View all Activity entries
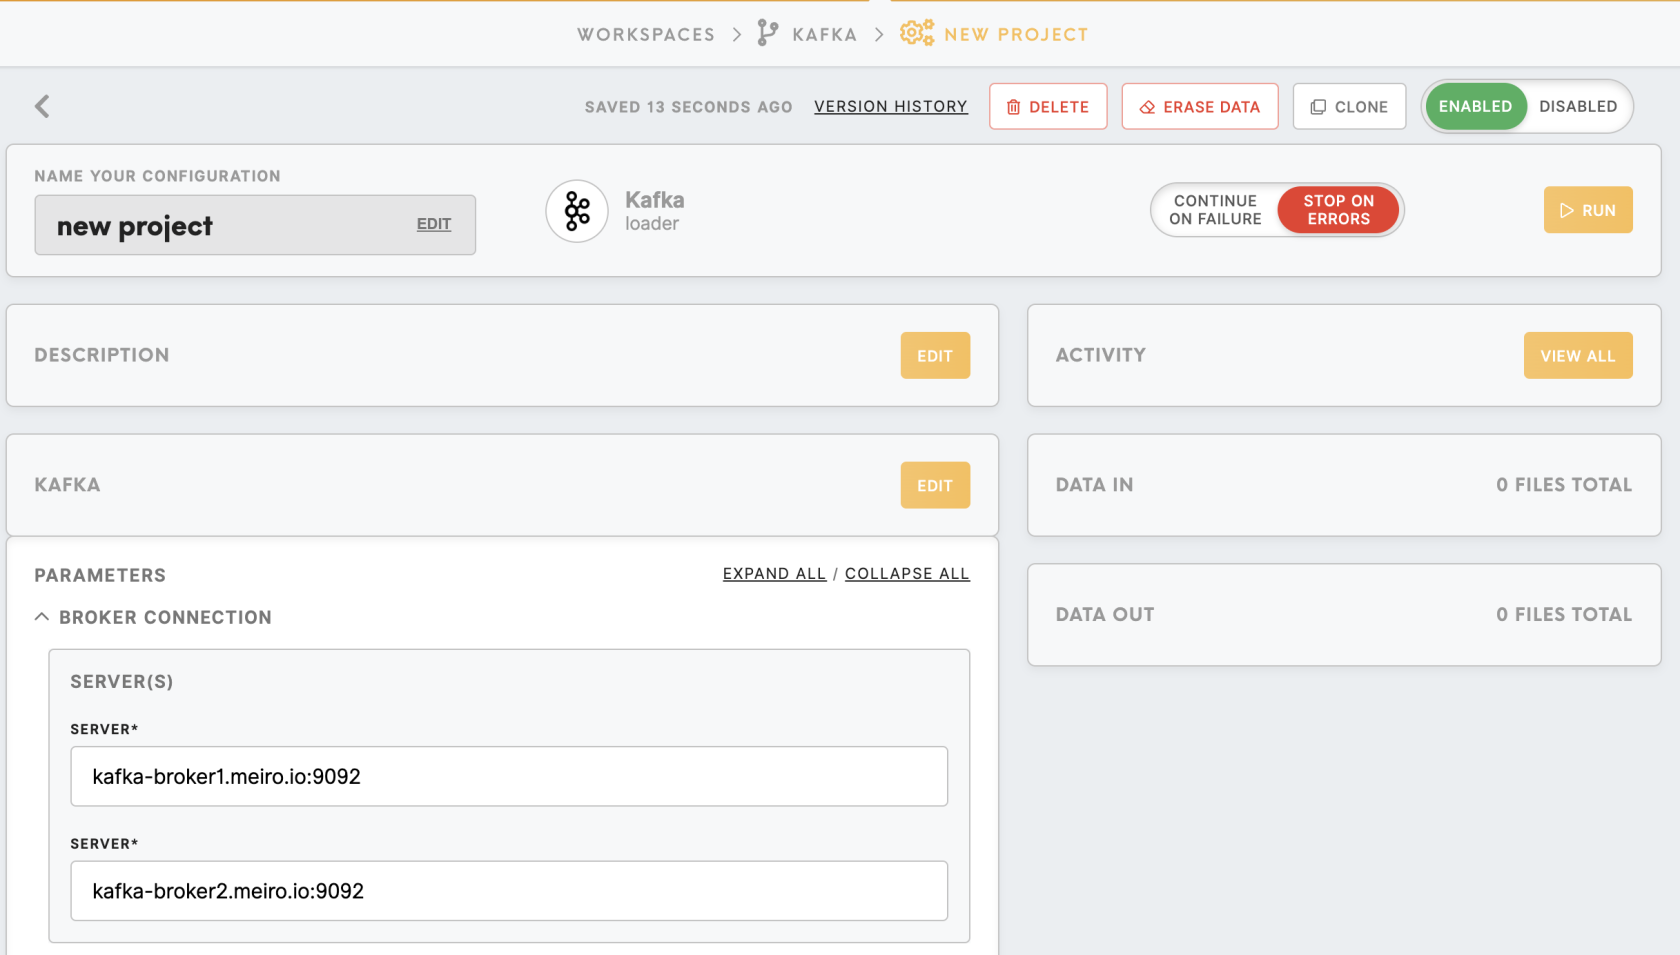This screenshot has width=1680, height=955. pos(1578,355)
